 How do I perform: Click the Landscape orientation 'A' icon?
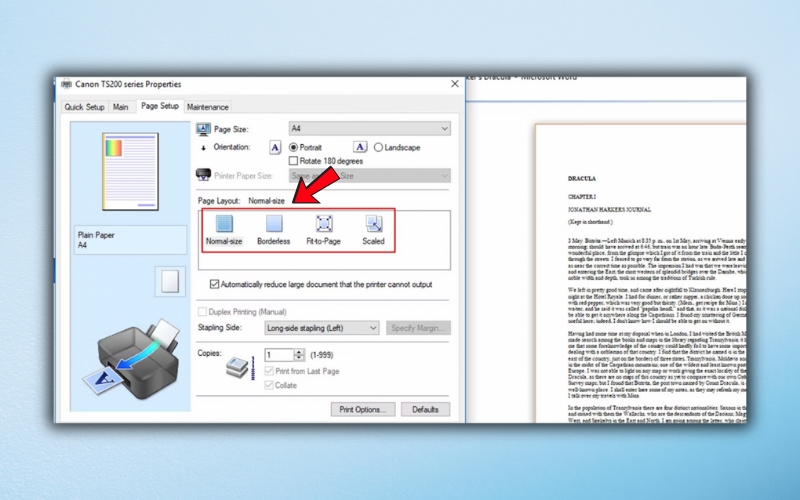(360, 147)
